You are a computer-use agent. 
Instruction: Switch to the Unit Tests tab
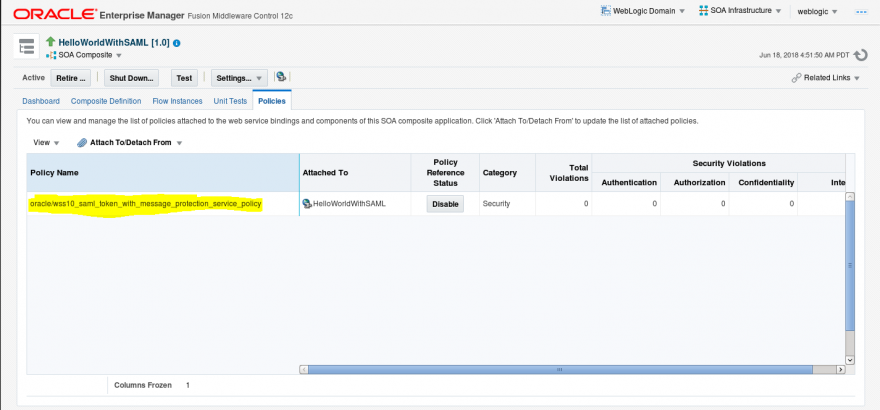click(x=230, y=102)
